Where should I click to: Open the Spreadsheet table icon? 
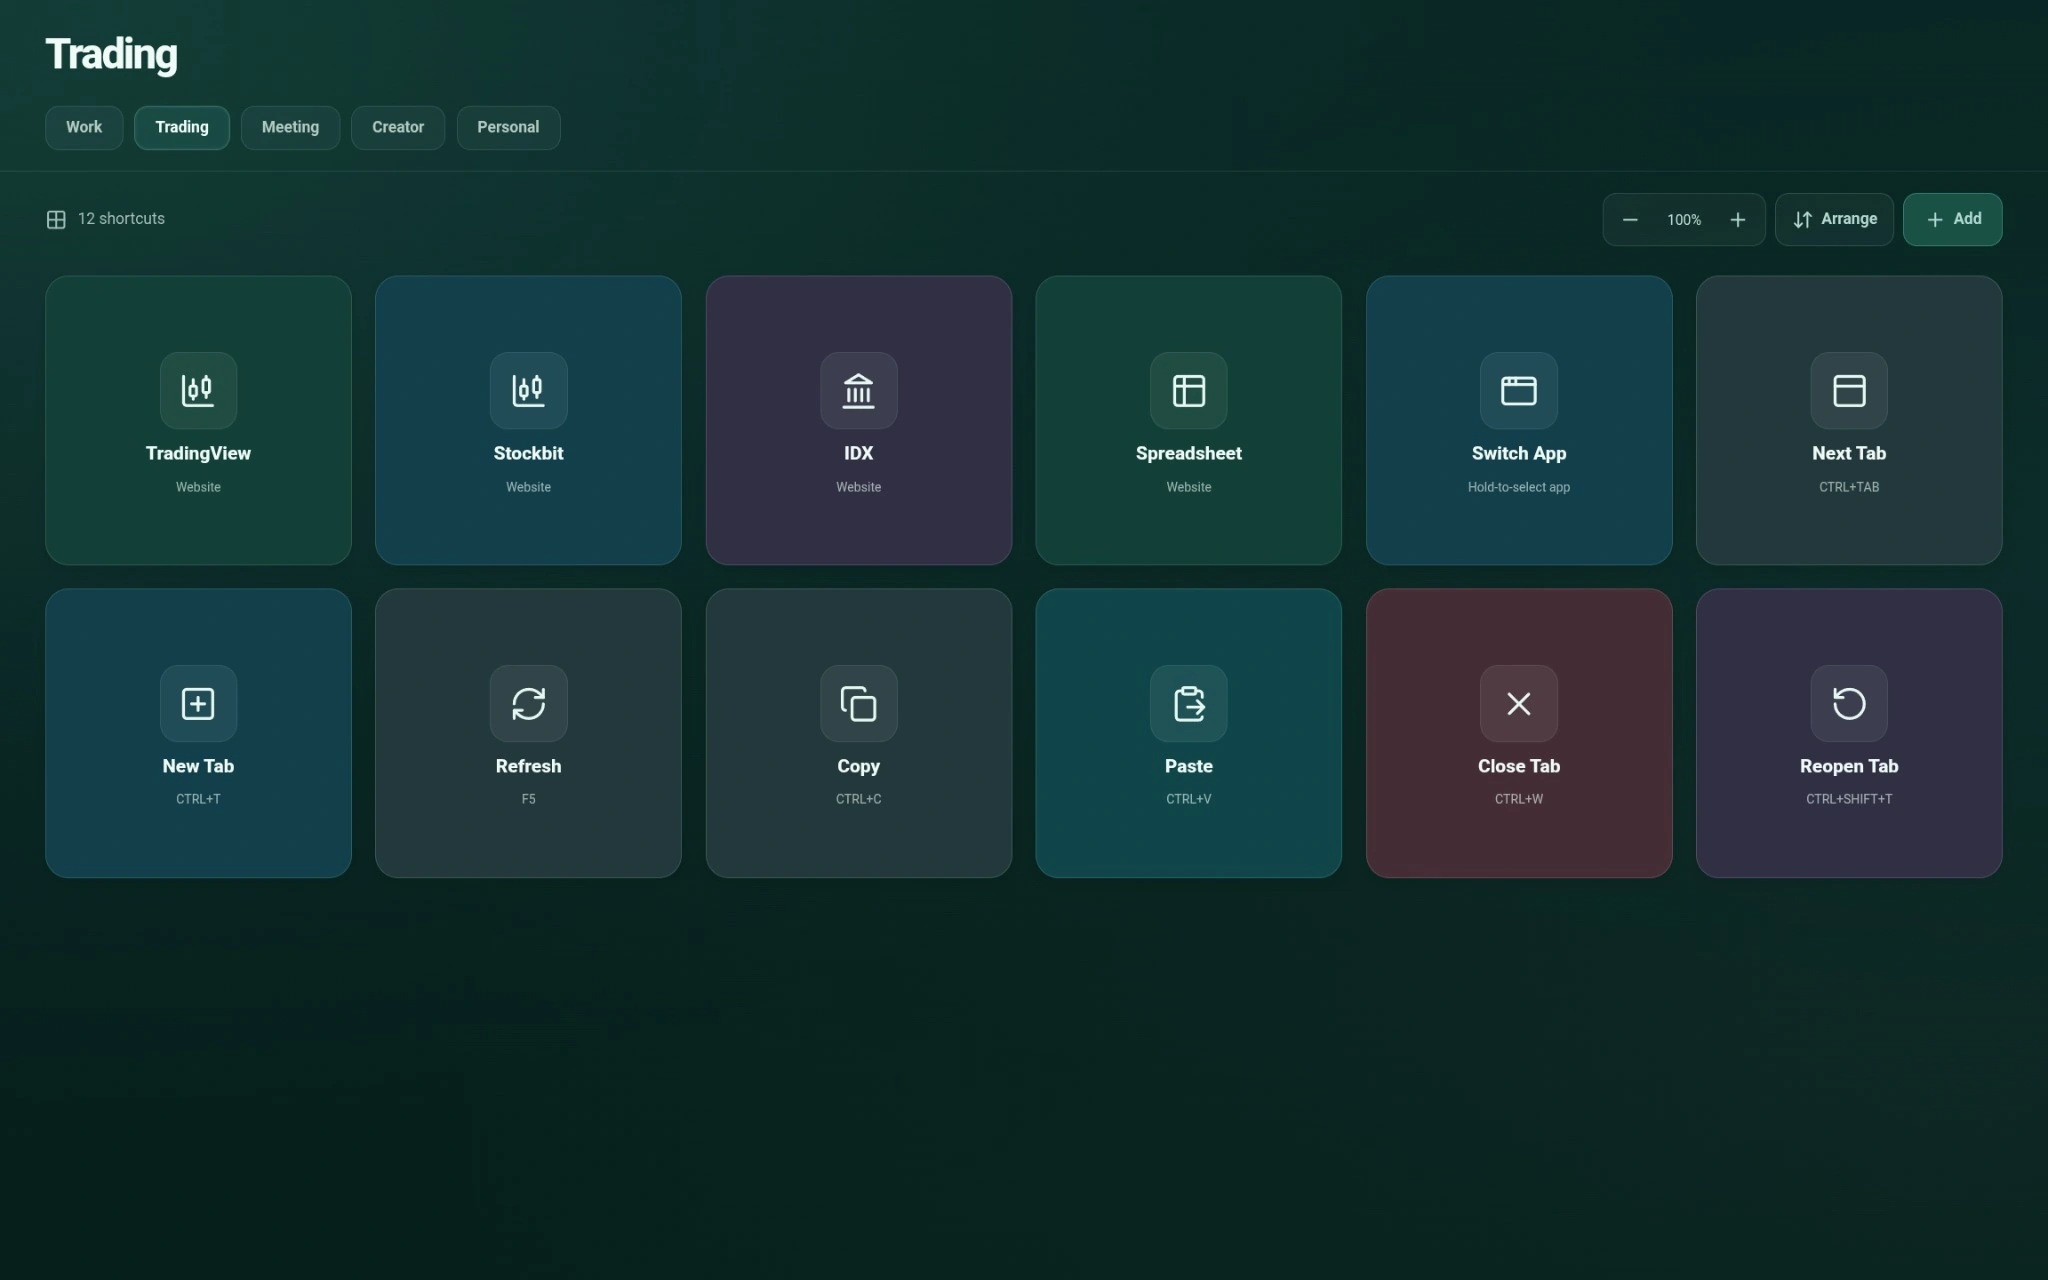coord(1188,390)
